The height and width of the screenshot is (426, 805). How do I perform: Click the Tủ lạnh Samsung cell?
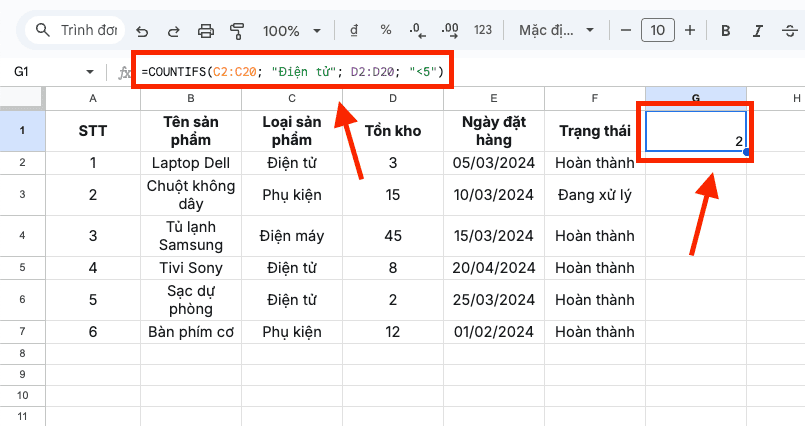click(191, 236)
